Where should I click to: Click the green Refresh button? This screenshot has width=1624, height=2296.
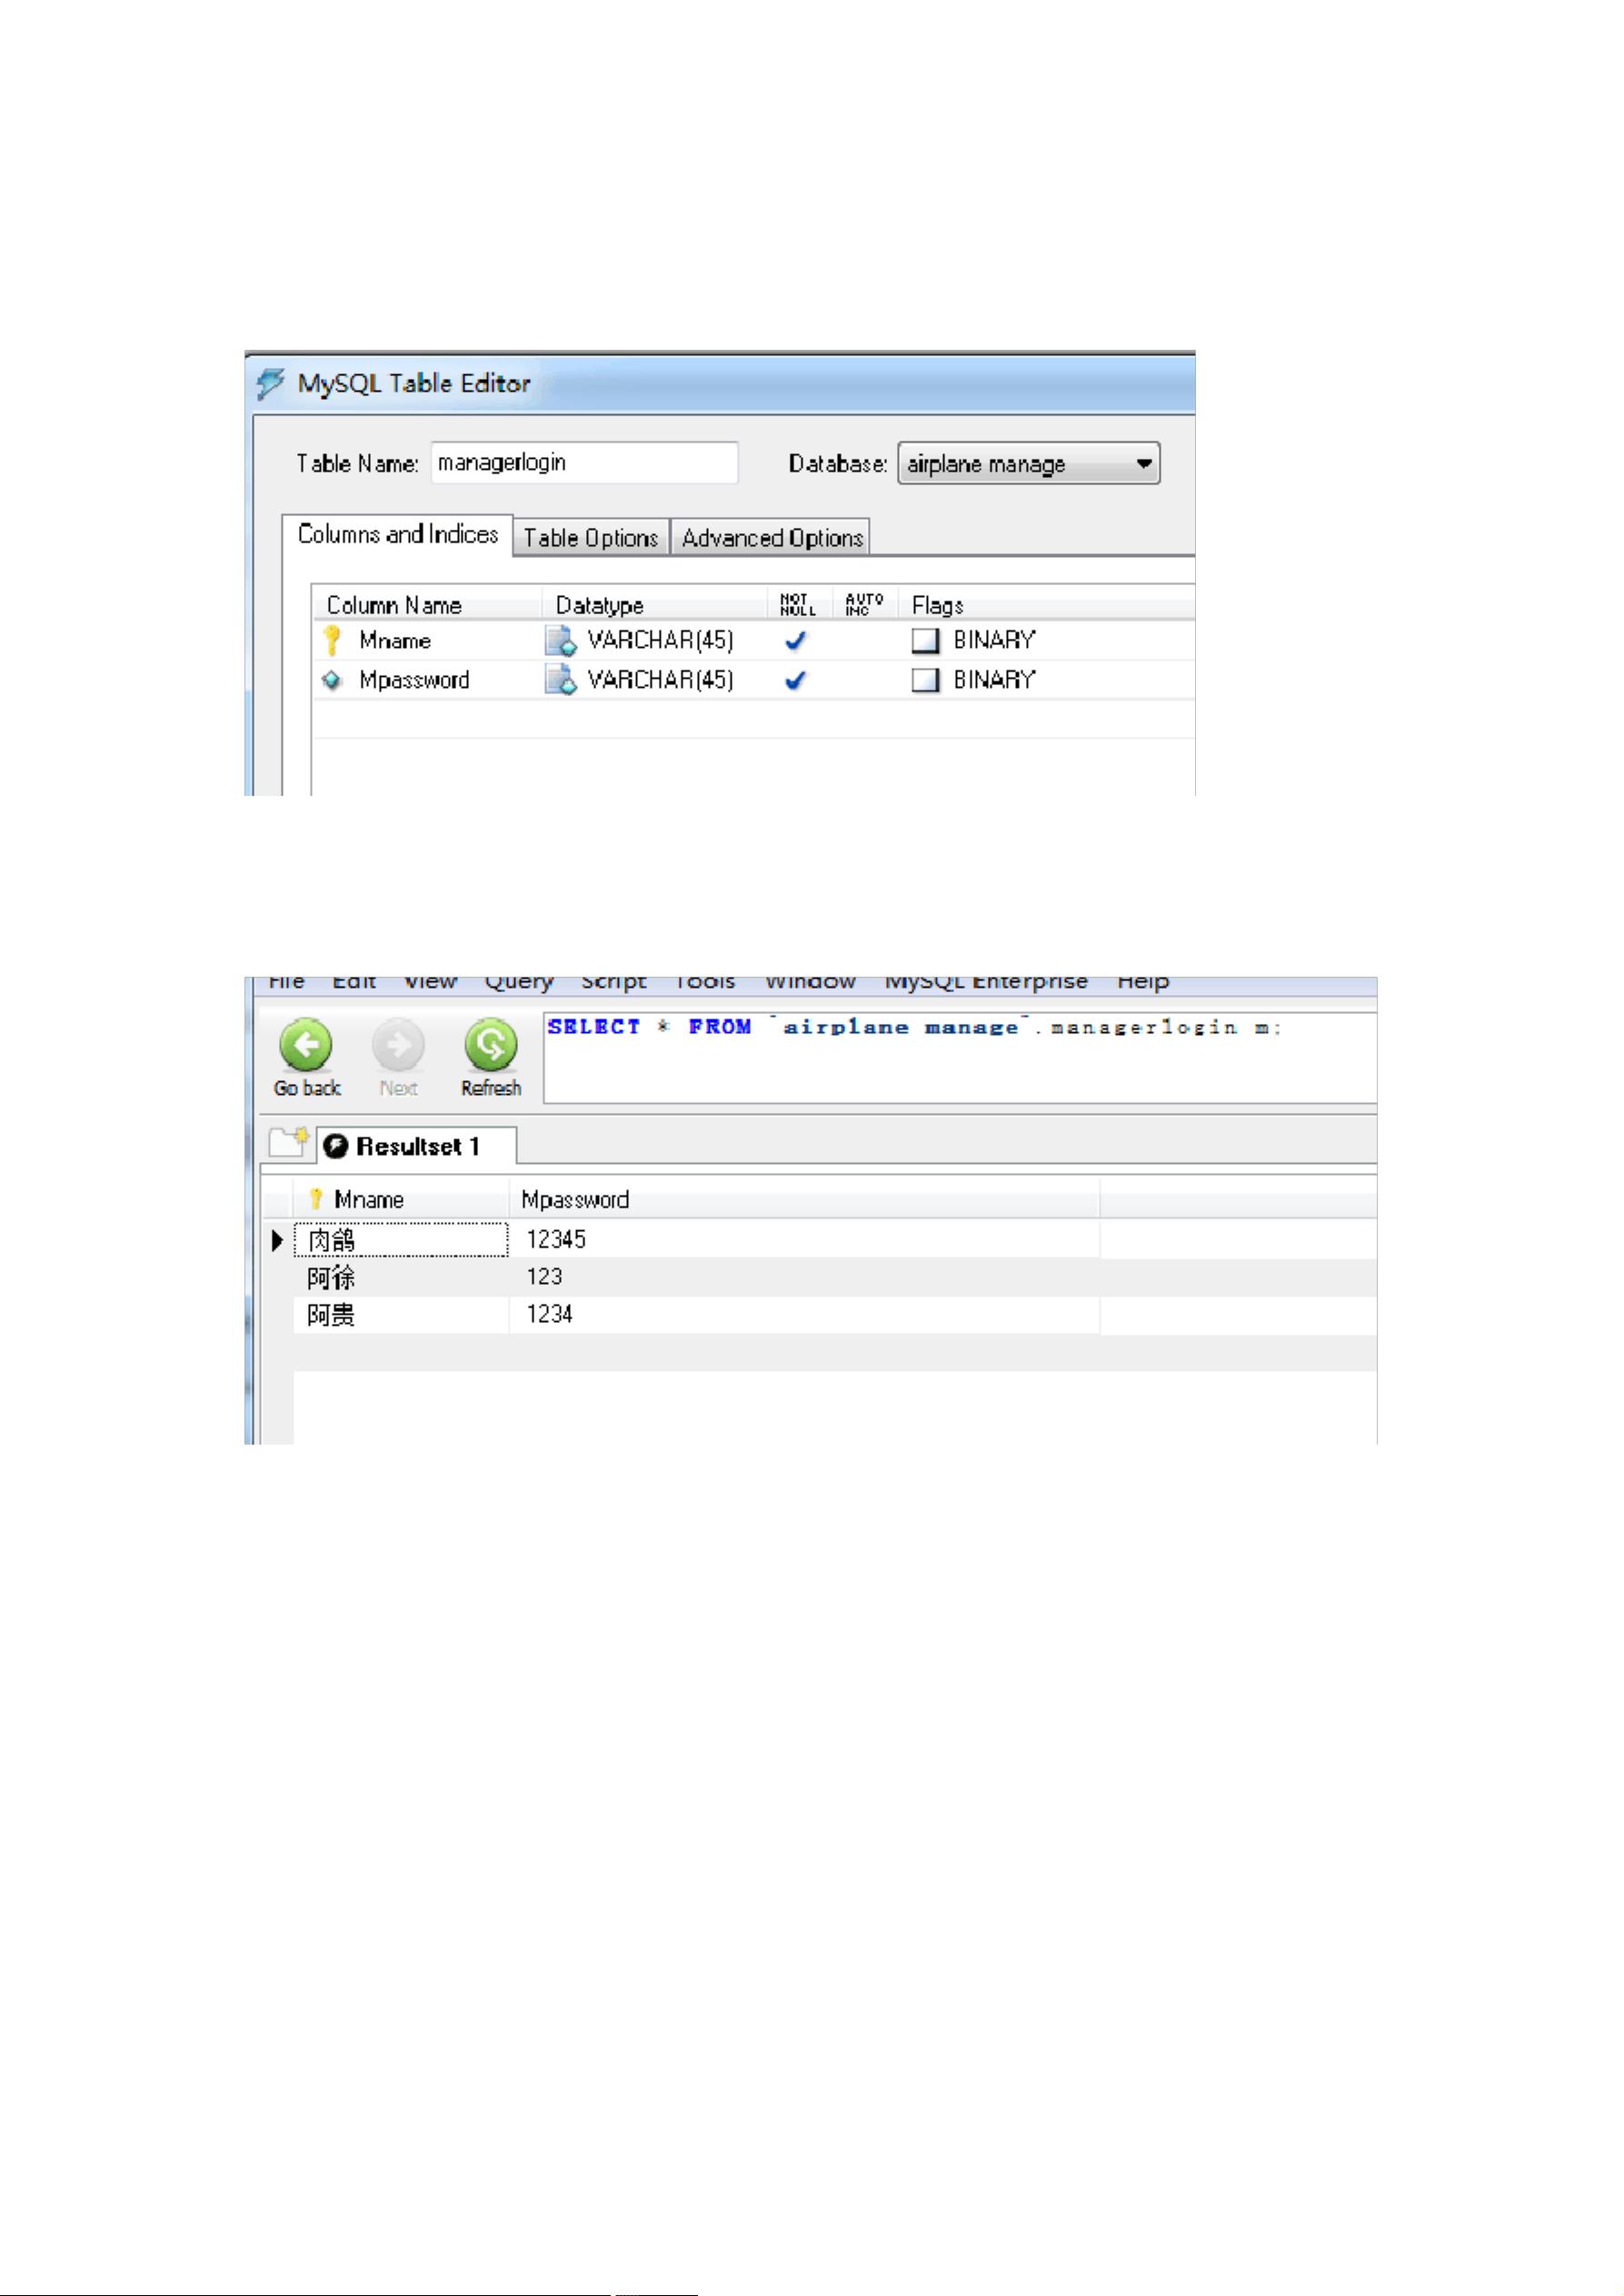(x=491, y=1045)
